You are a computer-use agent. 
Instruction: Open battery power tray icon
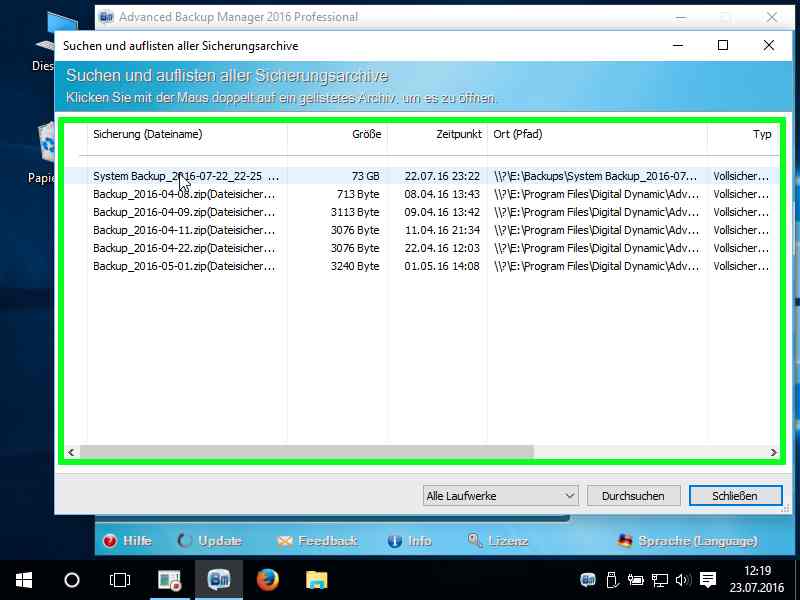pos(635,580)
